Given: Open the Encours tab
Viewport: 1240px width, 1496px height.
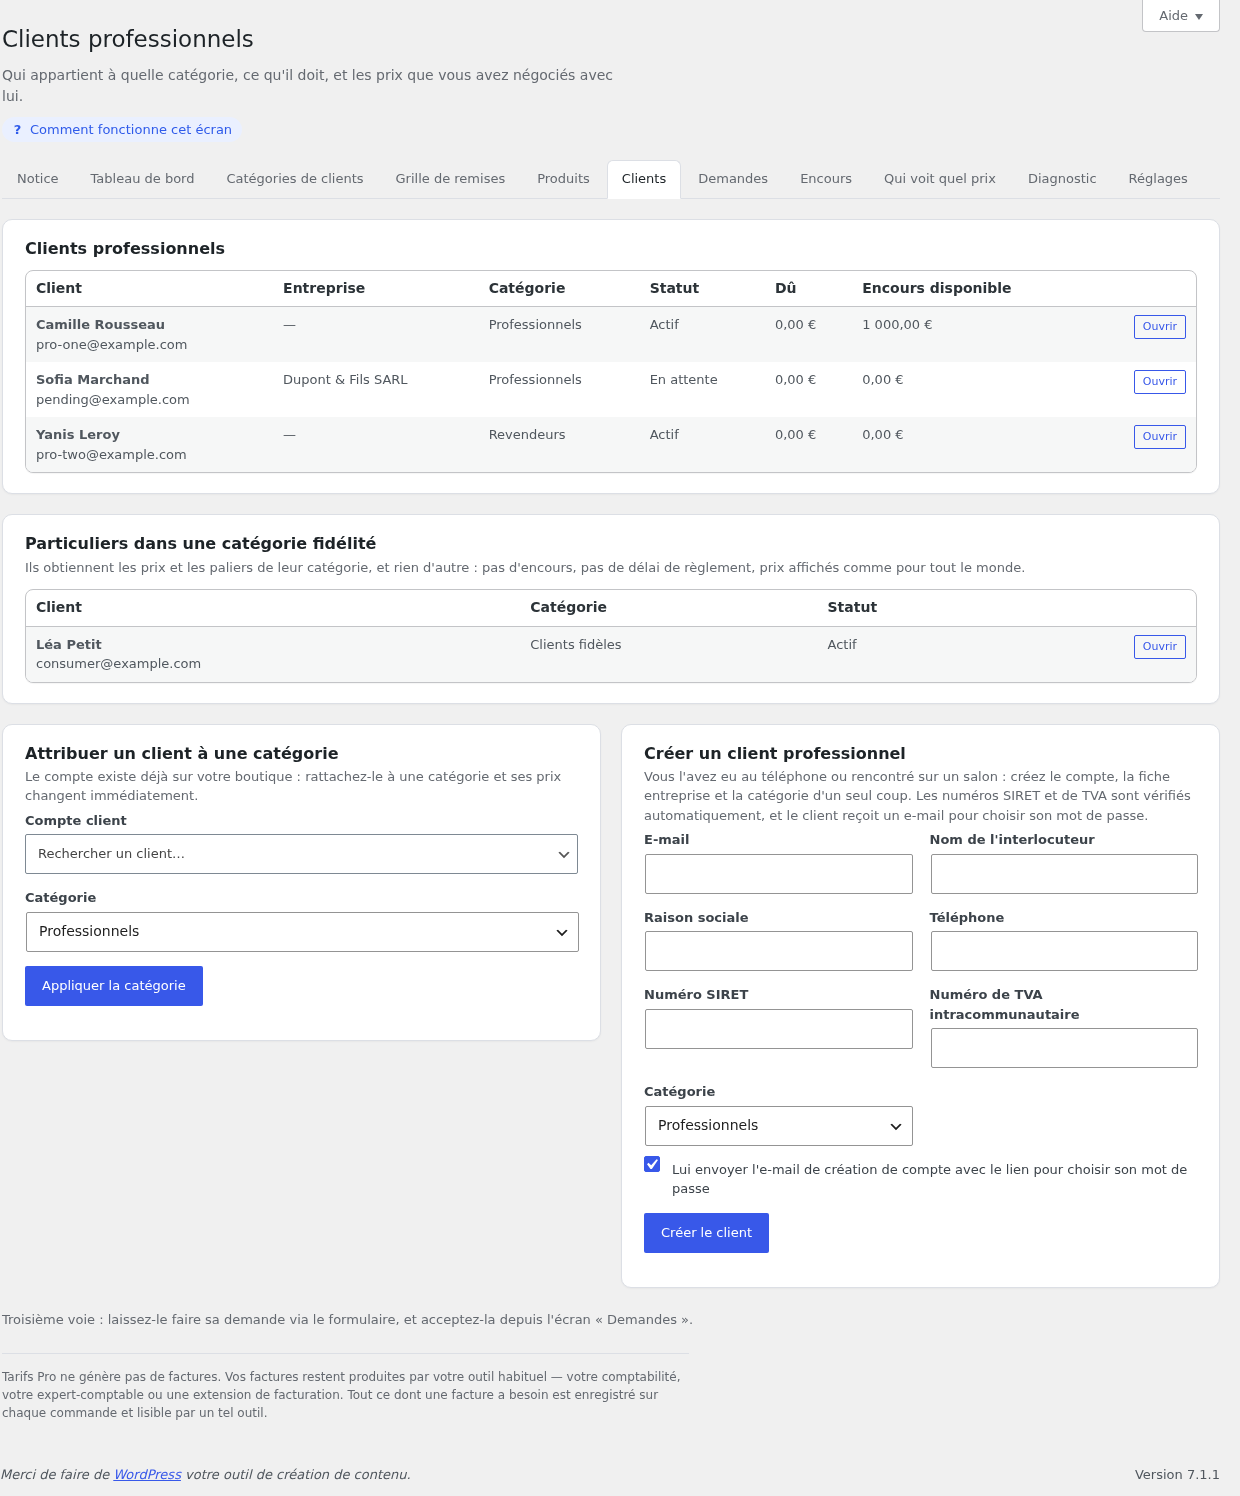Looking at the screenshot, I should pos(826,179).
